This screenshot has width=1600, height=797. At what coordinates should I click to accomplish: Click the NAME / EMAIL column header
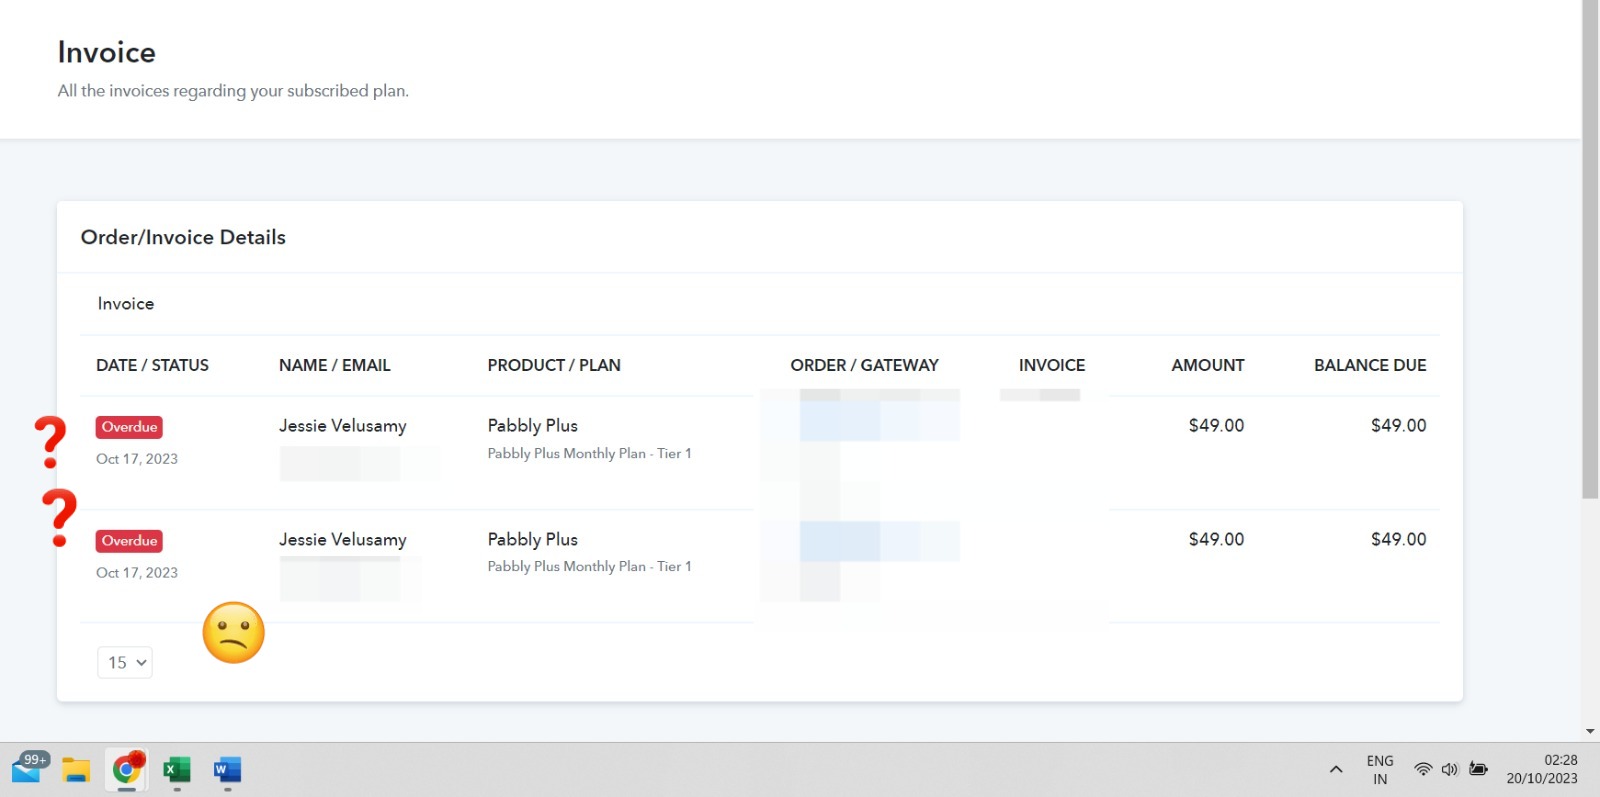click(335, 365)
